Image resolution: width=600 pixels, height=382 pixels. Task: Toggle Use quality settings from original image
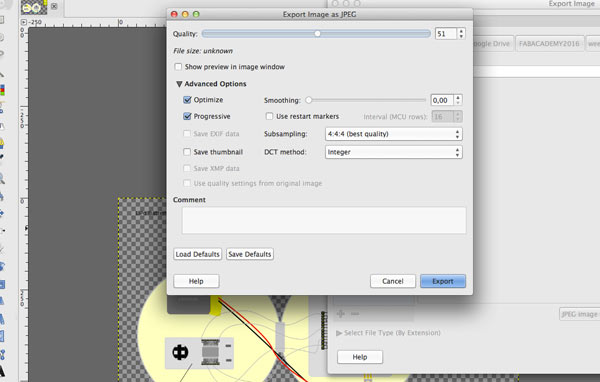[187, 183]
